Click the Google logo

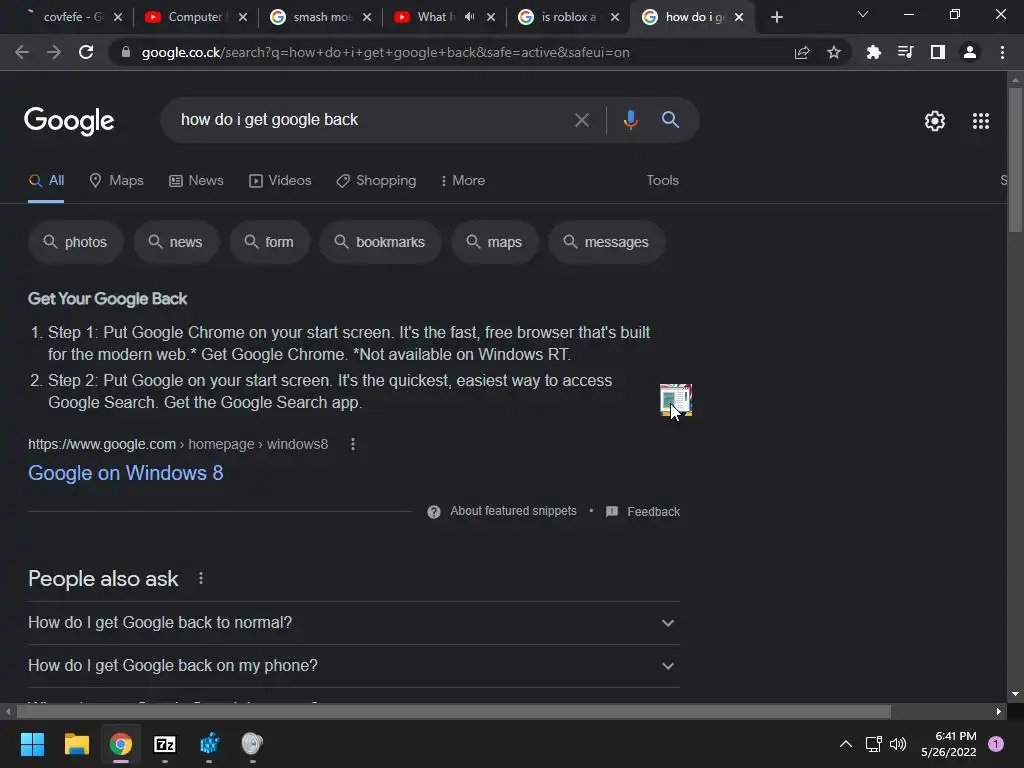[x=69, y=121]
